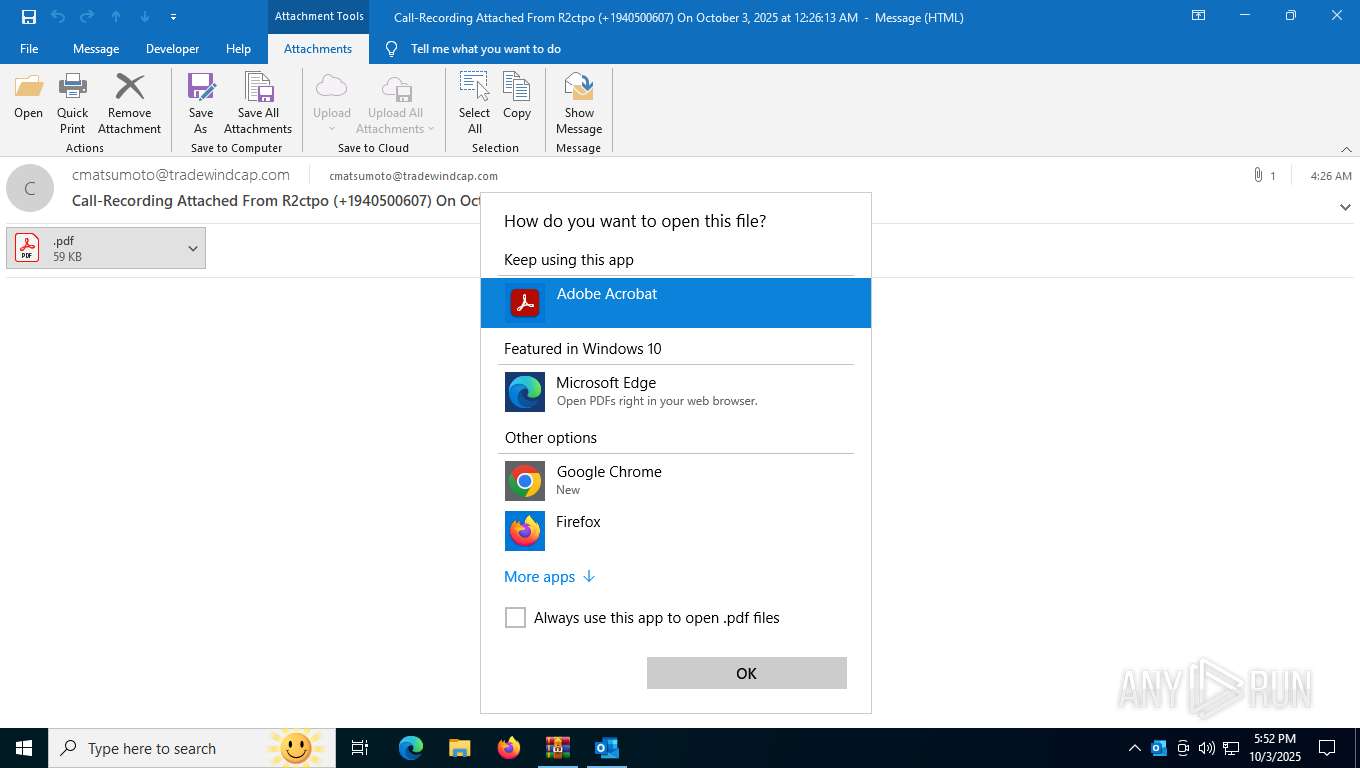The height and width of the screenshot is (768, 1360).
Task: Open the Customize Quick Access Toolbar dropdown
Action: point(174,17)
